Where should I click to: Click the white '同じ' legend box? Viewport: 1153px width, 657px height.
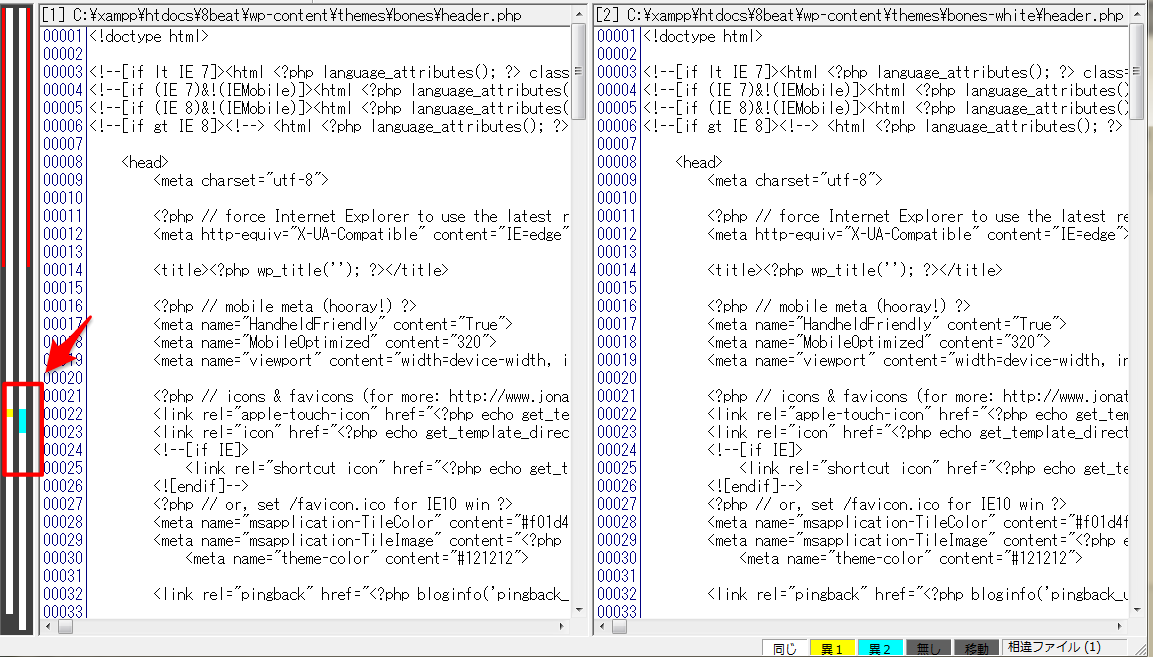click(x=785, y=649)
